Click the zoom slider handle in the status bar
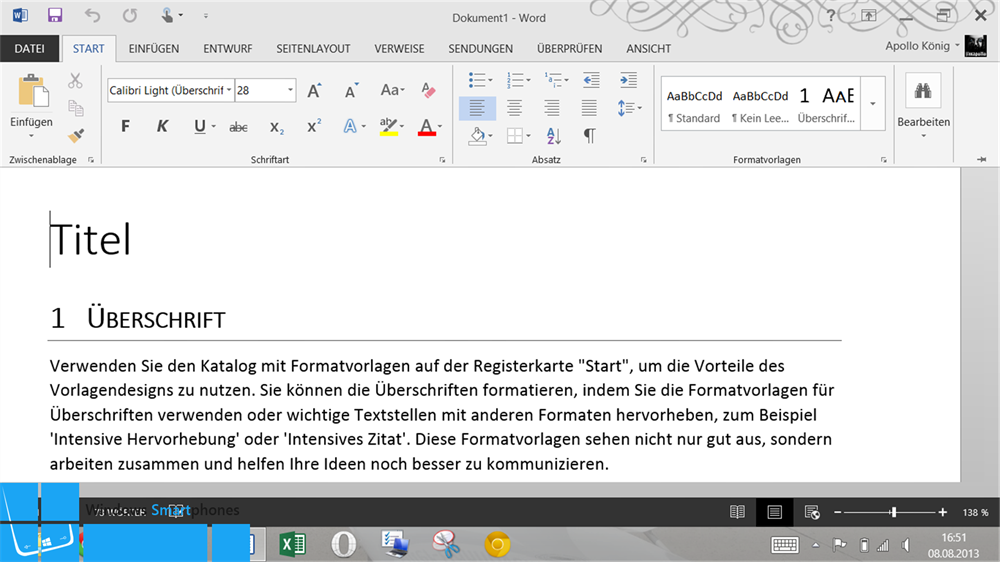 point(893,512)
